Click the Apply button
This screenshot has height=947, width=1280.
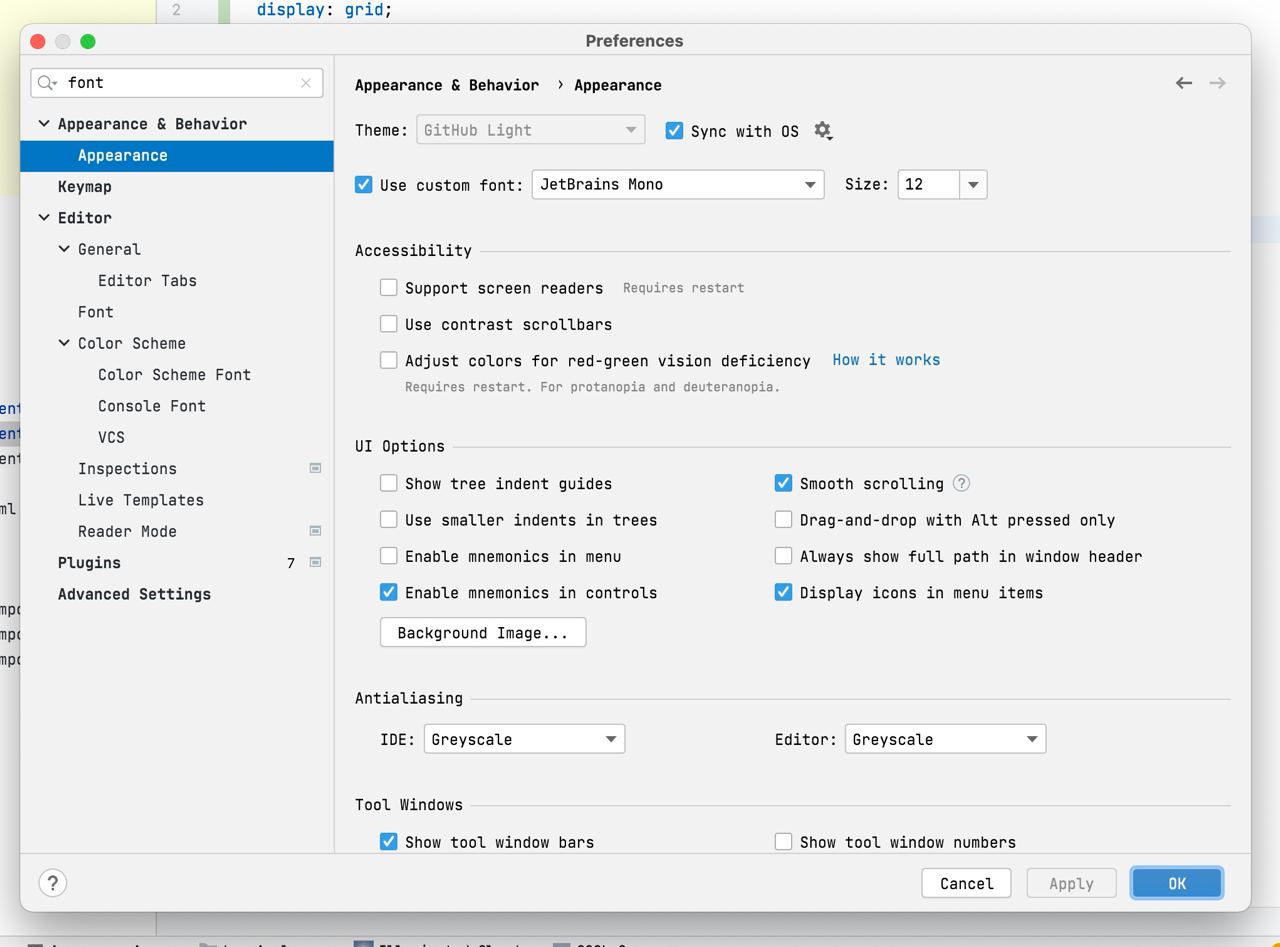click(1071, 883)
